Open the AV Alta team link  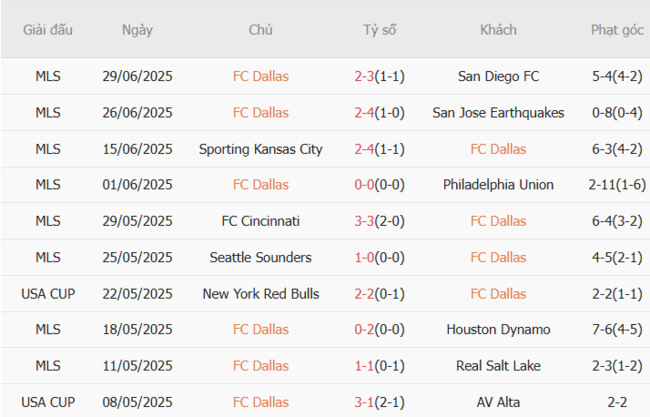point(498,401)
